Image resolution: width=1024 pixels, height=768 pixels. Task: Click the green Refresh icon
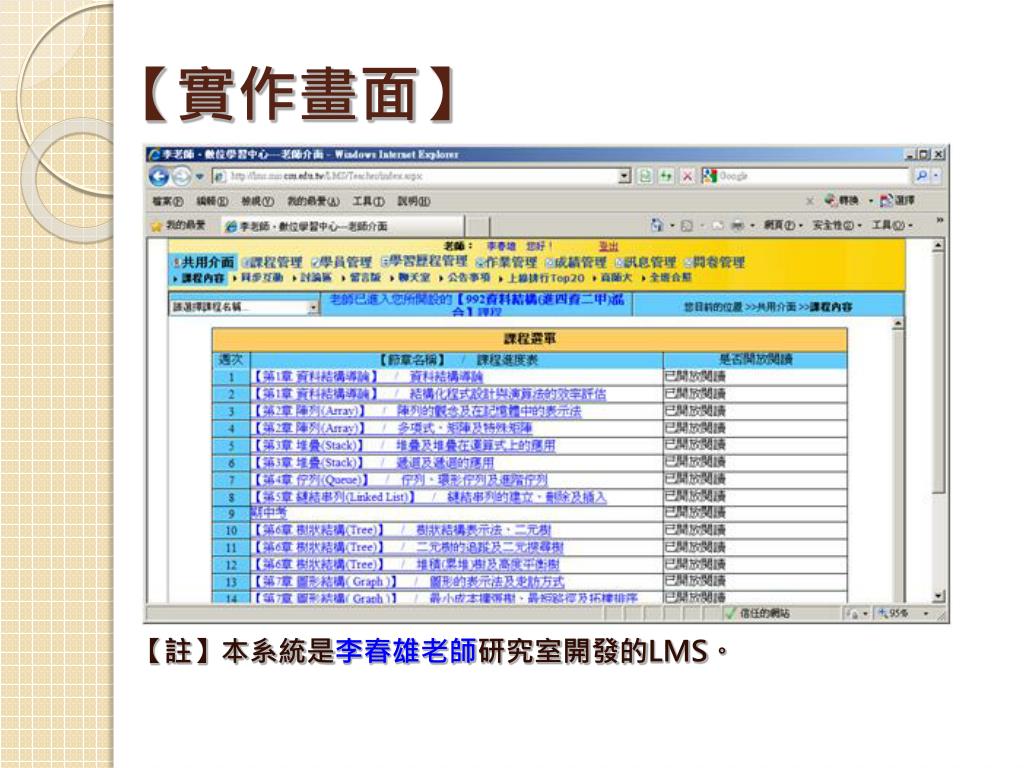click(665, 176)
